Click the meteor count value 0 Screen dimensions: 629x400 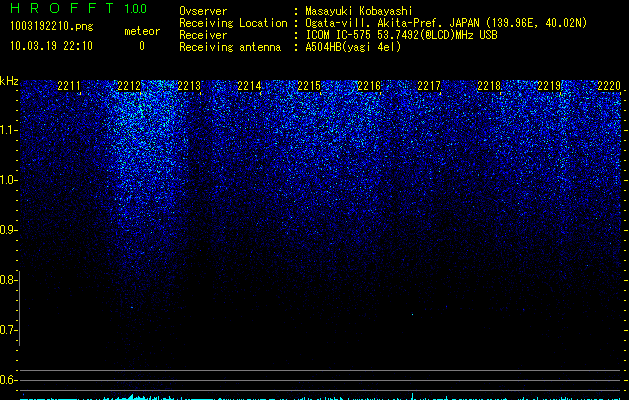(142, 46)
